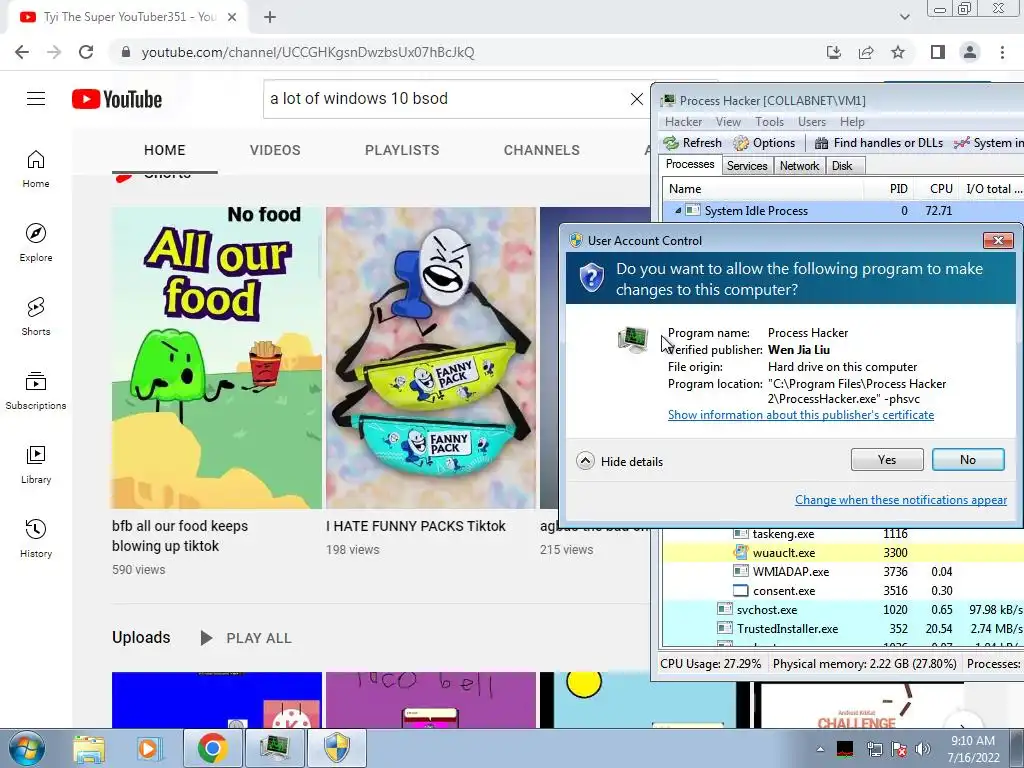Viewport: 1024px width, 768px height.
Task: Open Help menu in Process Hacker
Action: 852,122
